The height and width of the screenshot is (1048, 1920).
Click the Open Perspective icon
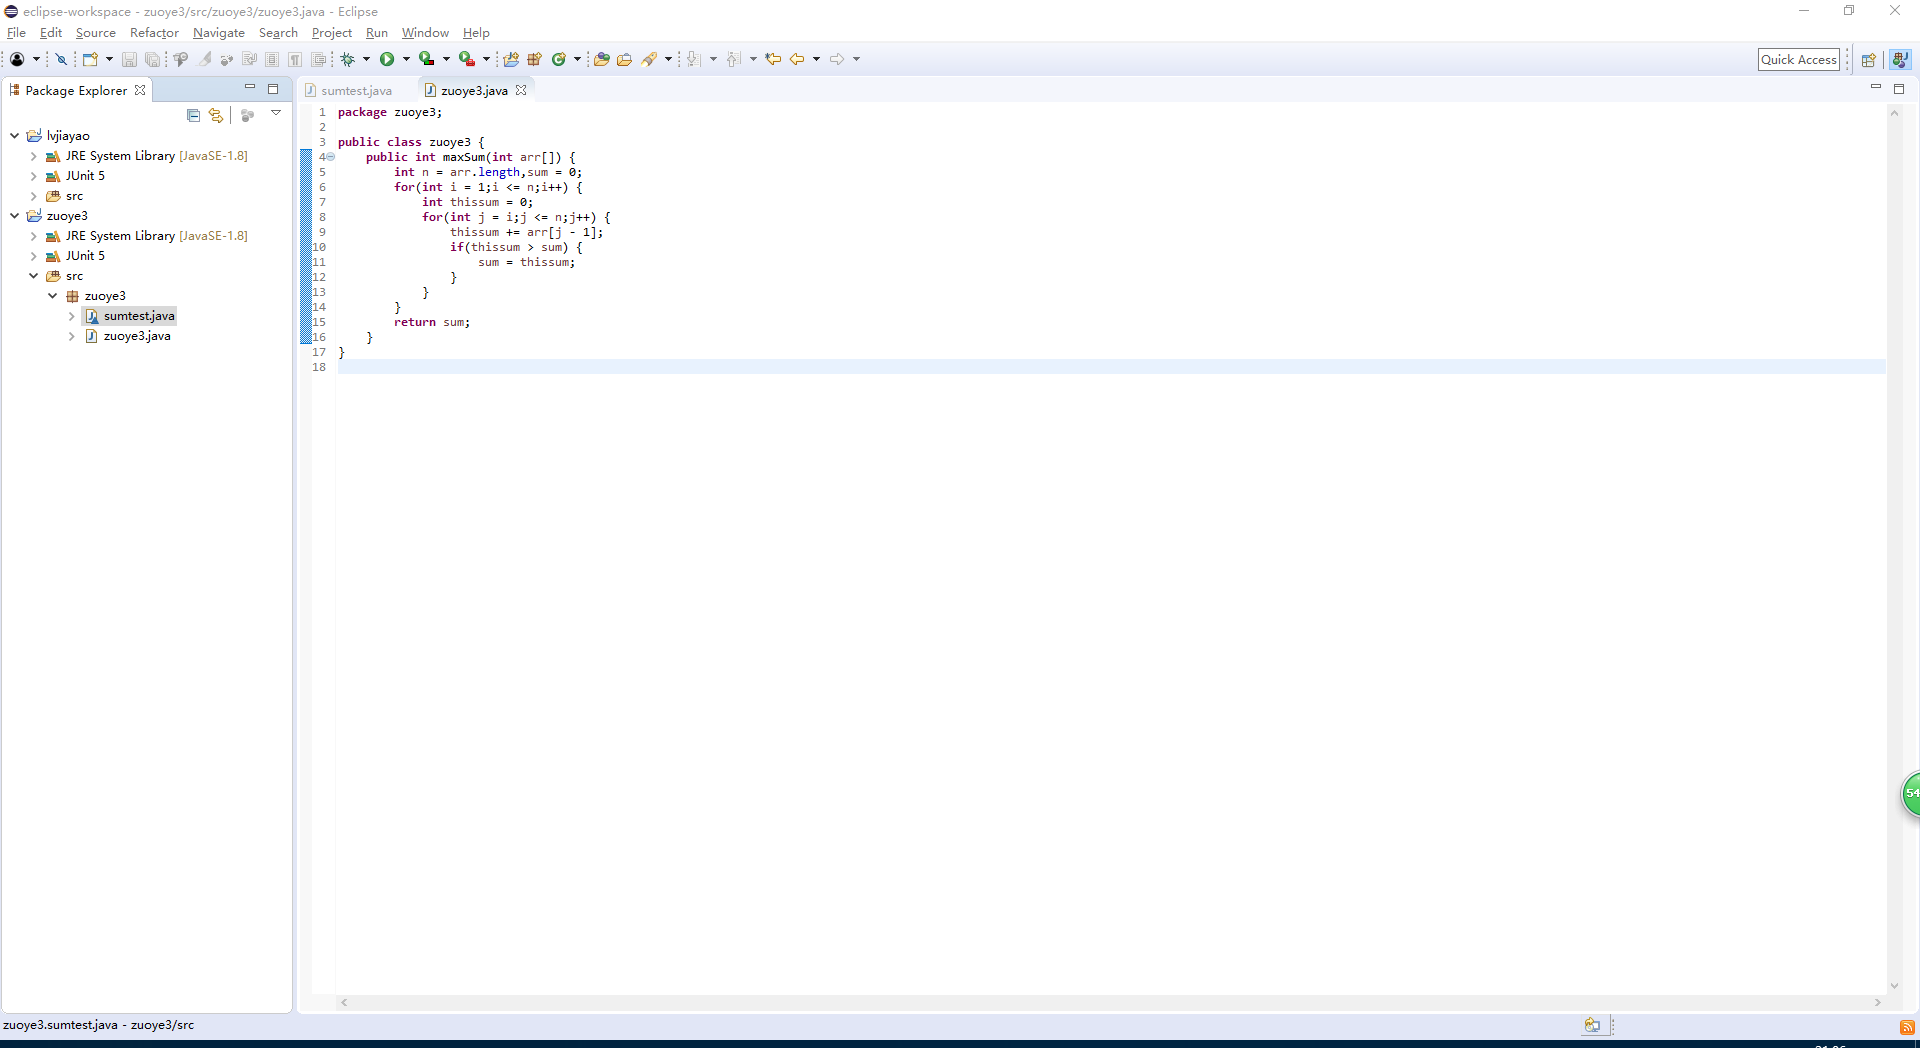coord(1868,60)
